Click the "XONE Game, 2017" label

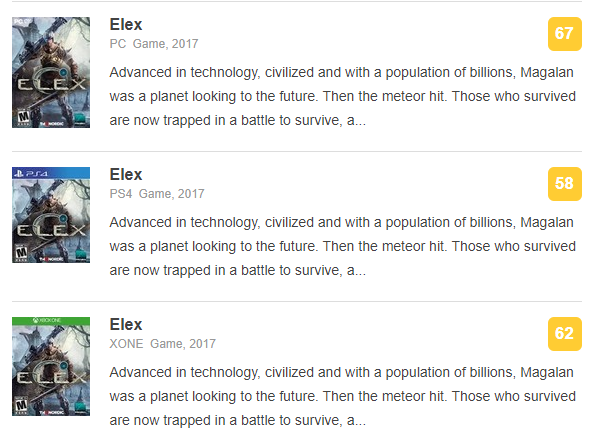(x=162, y=344)
